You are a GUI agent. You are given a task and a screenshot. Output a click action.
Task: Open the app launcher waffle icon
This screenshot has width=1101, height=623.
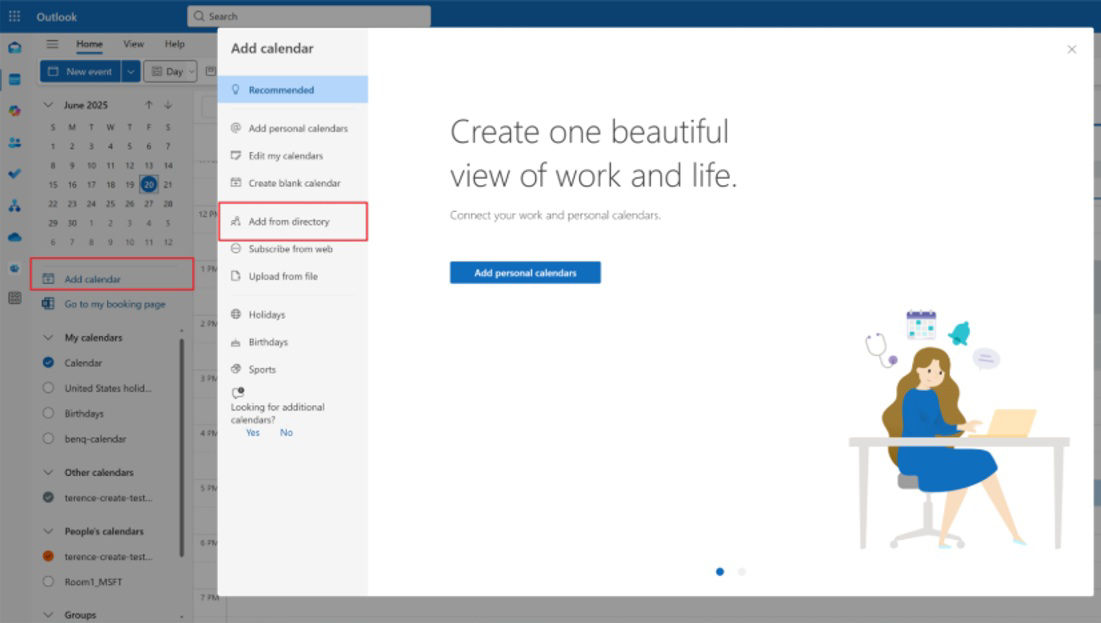14,16
